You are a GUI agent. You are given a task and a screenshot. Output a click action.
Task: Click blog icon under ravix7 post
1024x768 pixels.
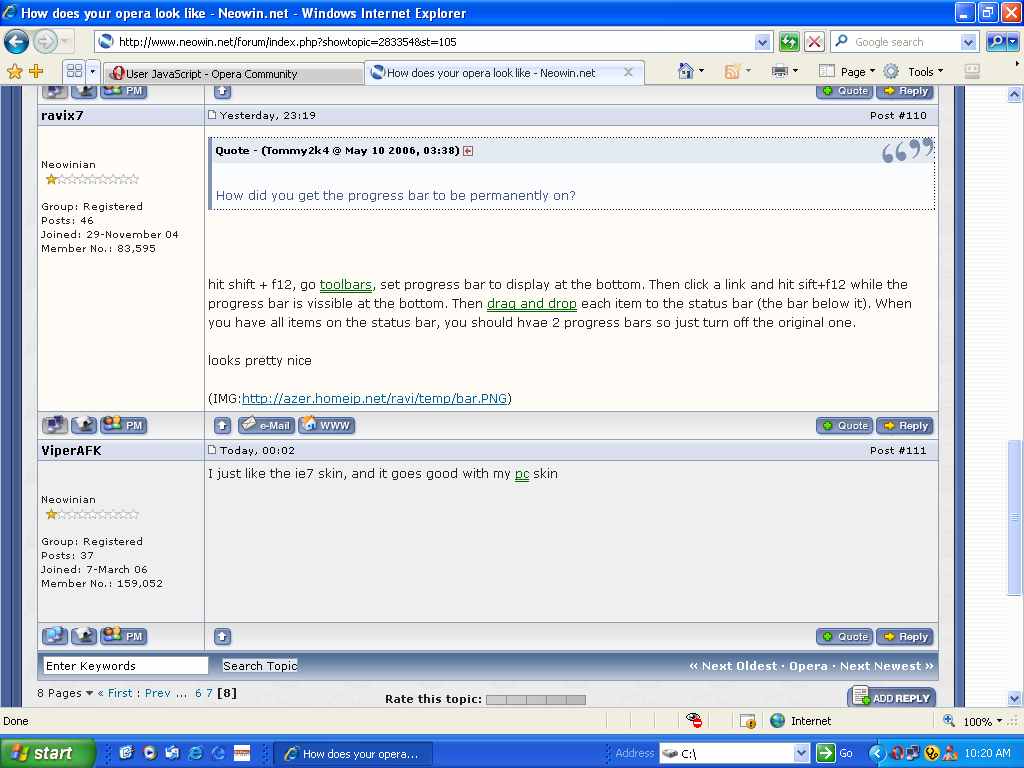coord(84,425)
